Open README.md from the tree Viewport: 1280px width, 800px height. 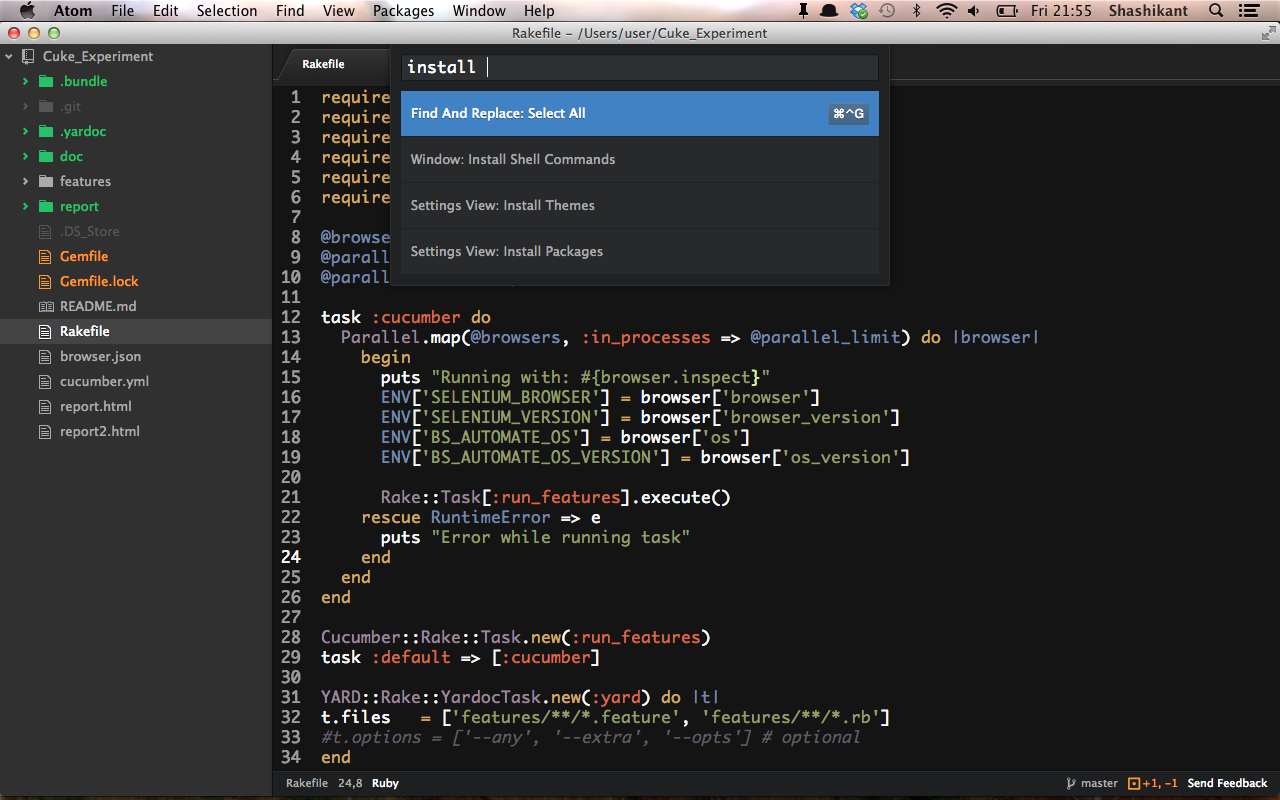click(x=98, y=306)
